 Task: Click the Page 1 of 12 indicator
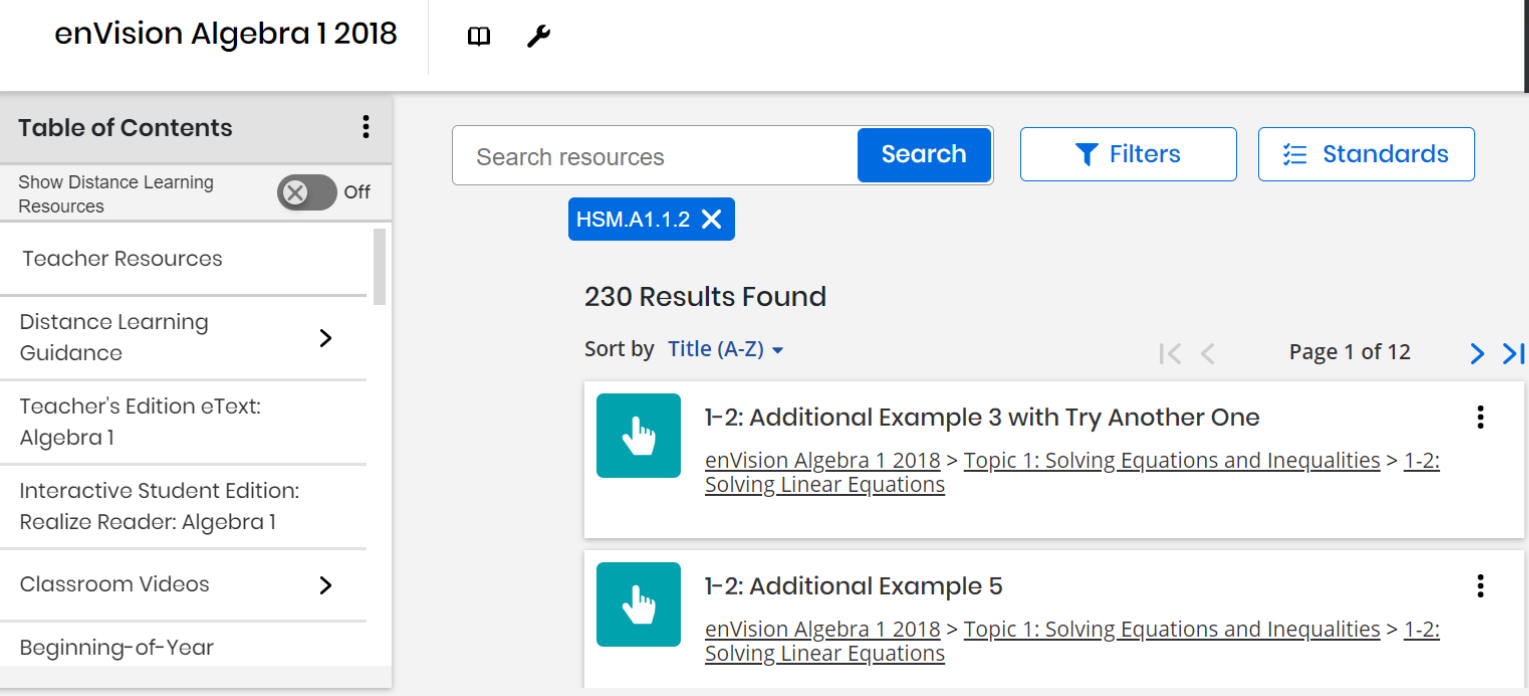pyautogui.click(x=1349, y=352)
